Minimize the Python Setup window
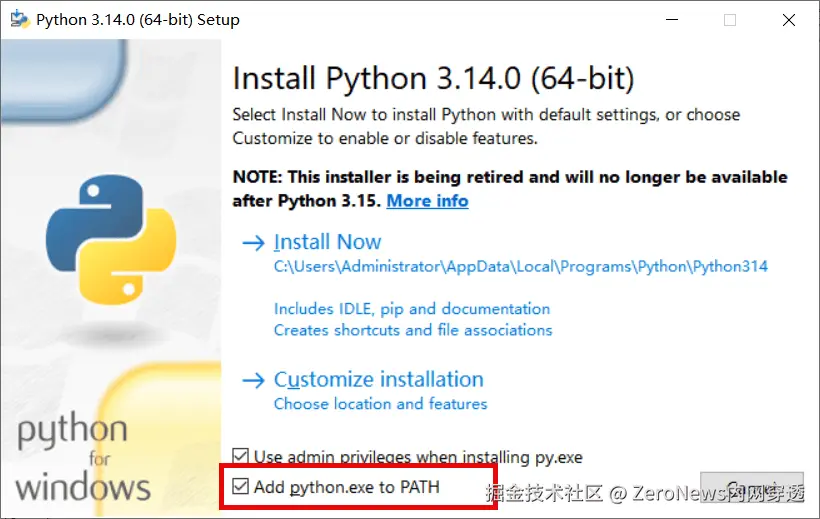 672,20
